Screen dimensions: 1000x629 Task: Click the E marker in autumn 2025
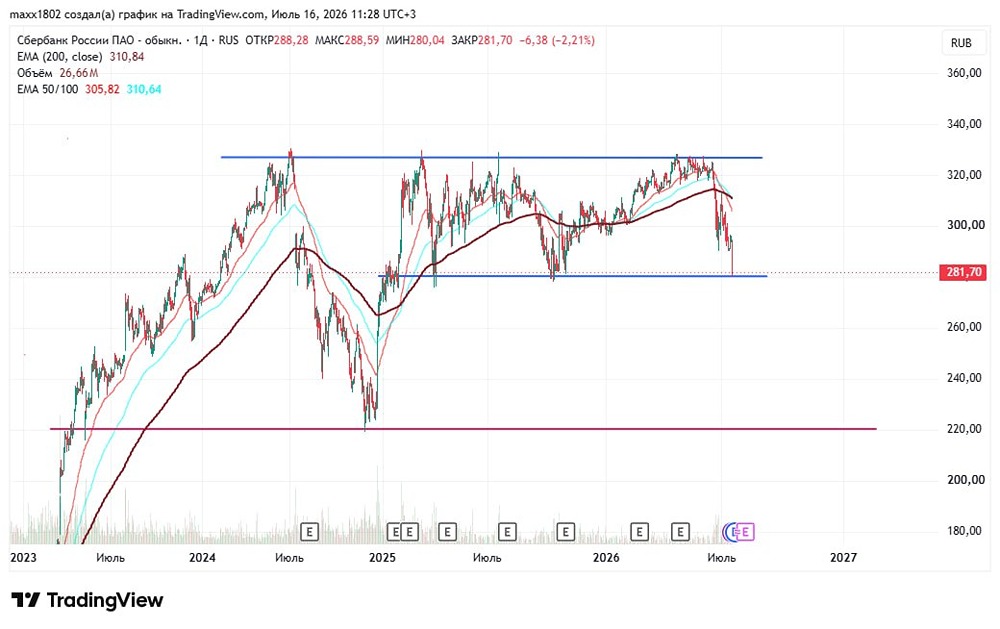565,531
